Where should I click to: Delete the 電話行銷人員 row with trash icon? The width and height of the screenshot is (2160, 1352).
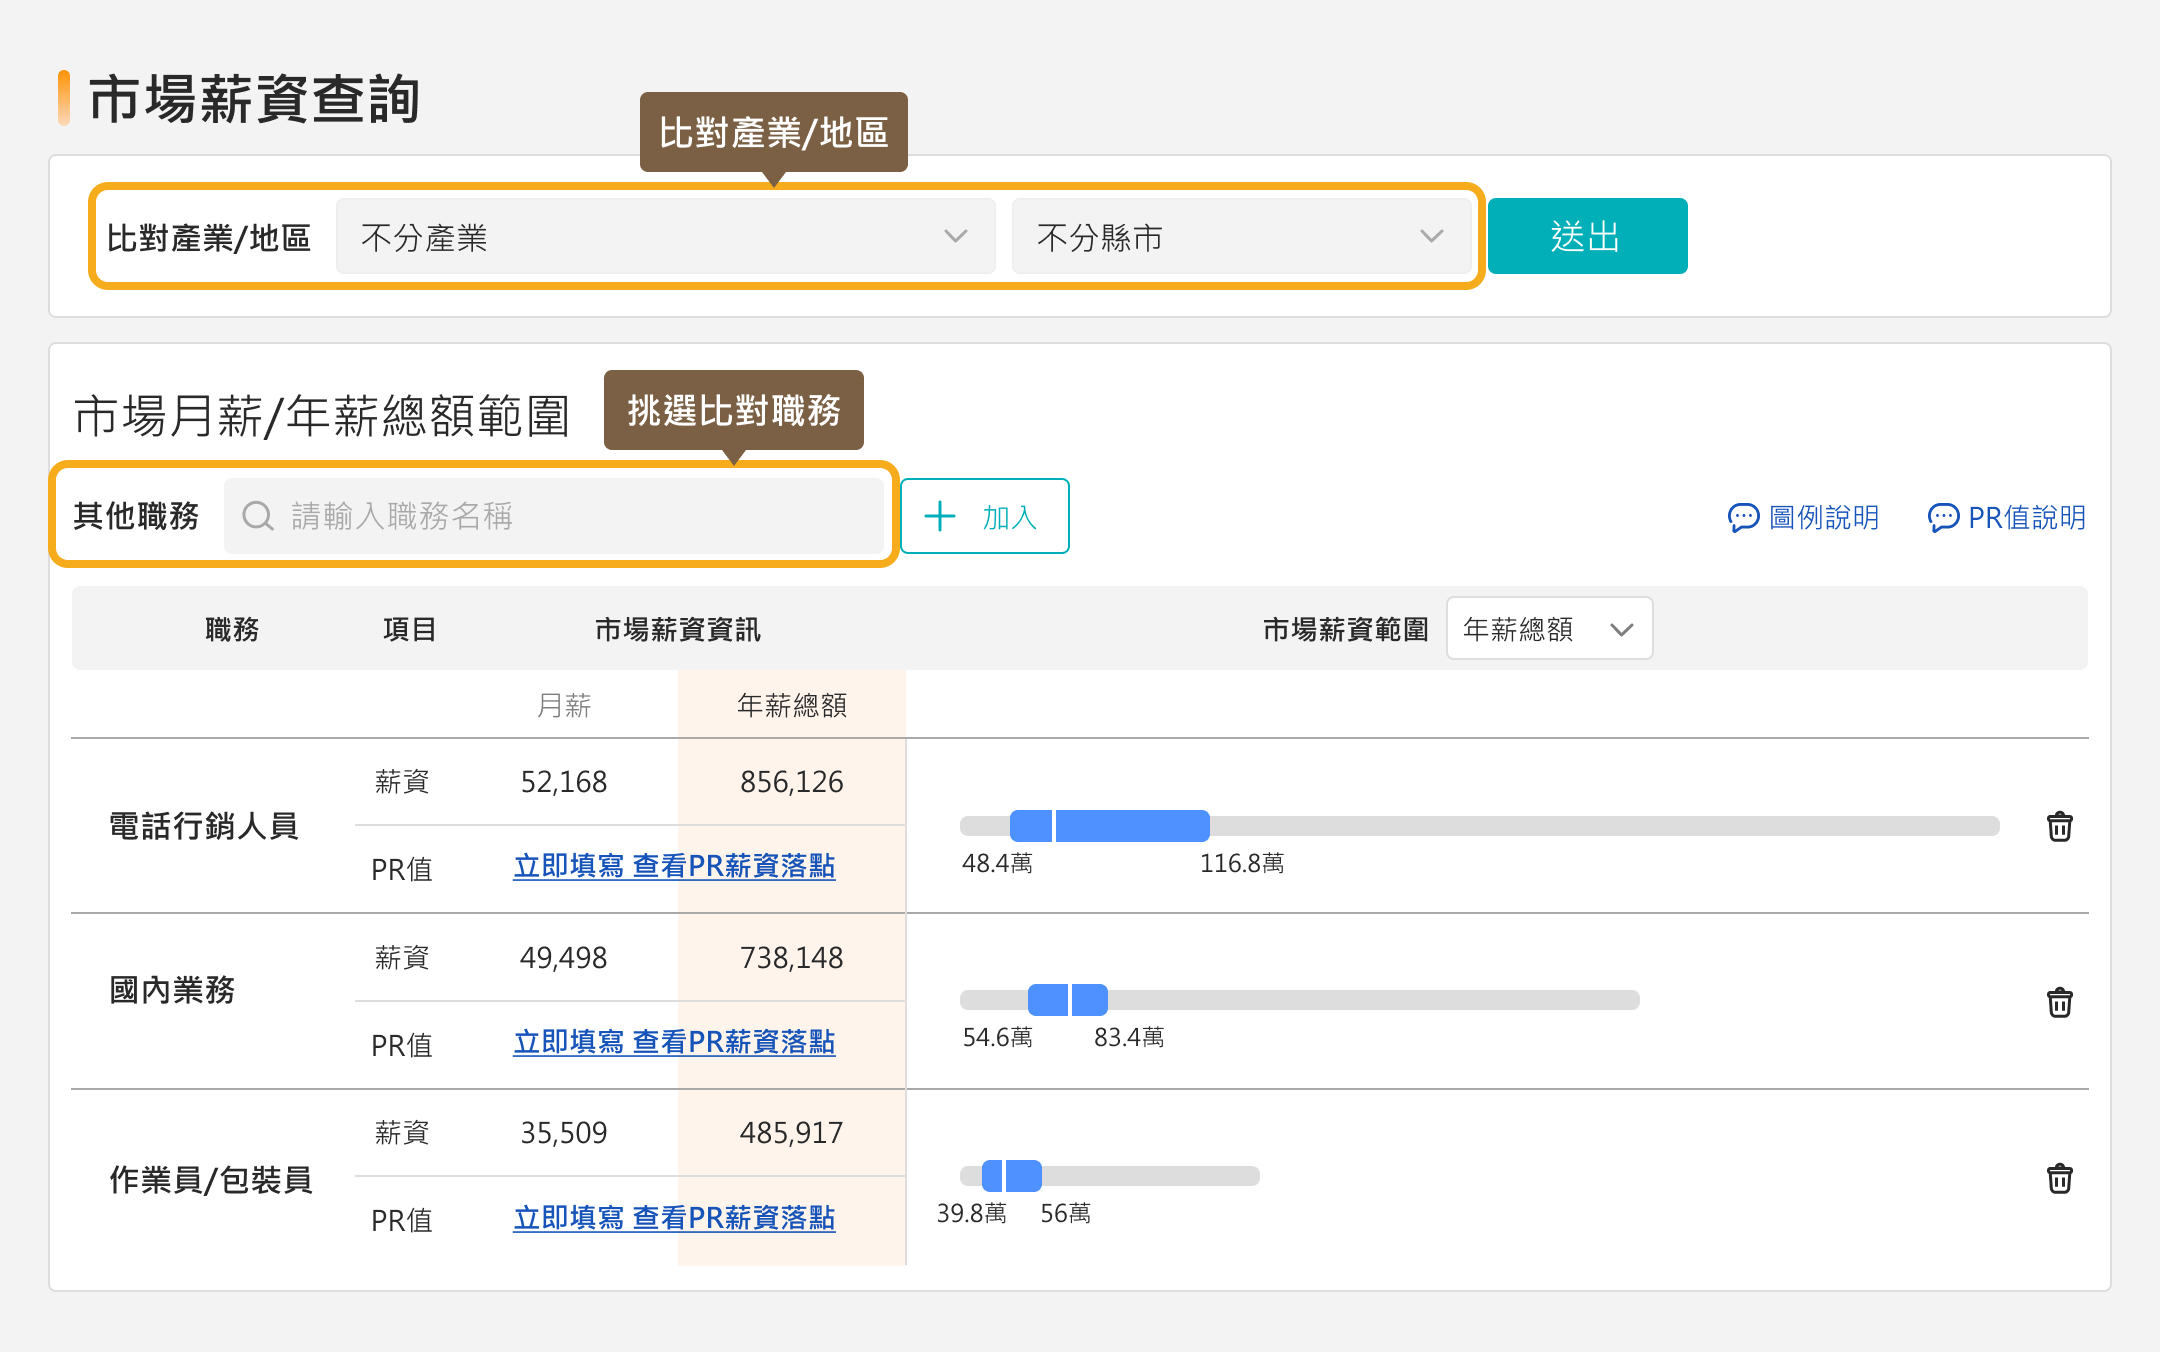click(2059, 826)
